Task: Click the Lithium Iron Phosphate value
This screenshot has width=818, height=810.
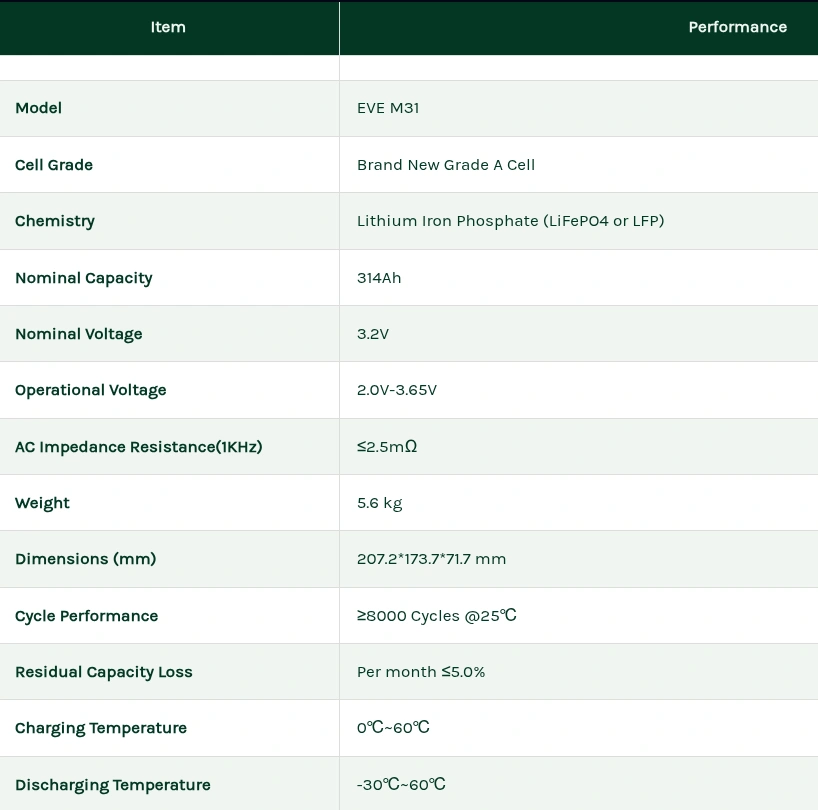Action: pos(510,221)
